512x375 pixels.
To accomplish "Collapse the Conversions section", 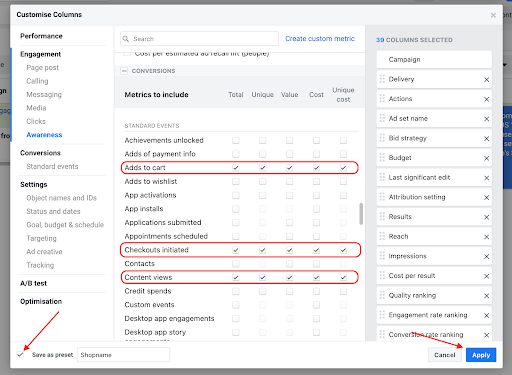I will (124, 71).
